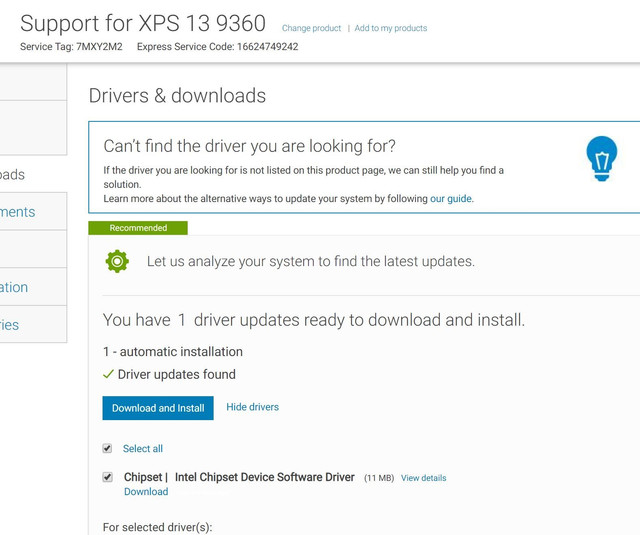
Task: Toggle the Select all checkbox
Action: 107,448
